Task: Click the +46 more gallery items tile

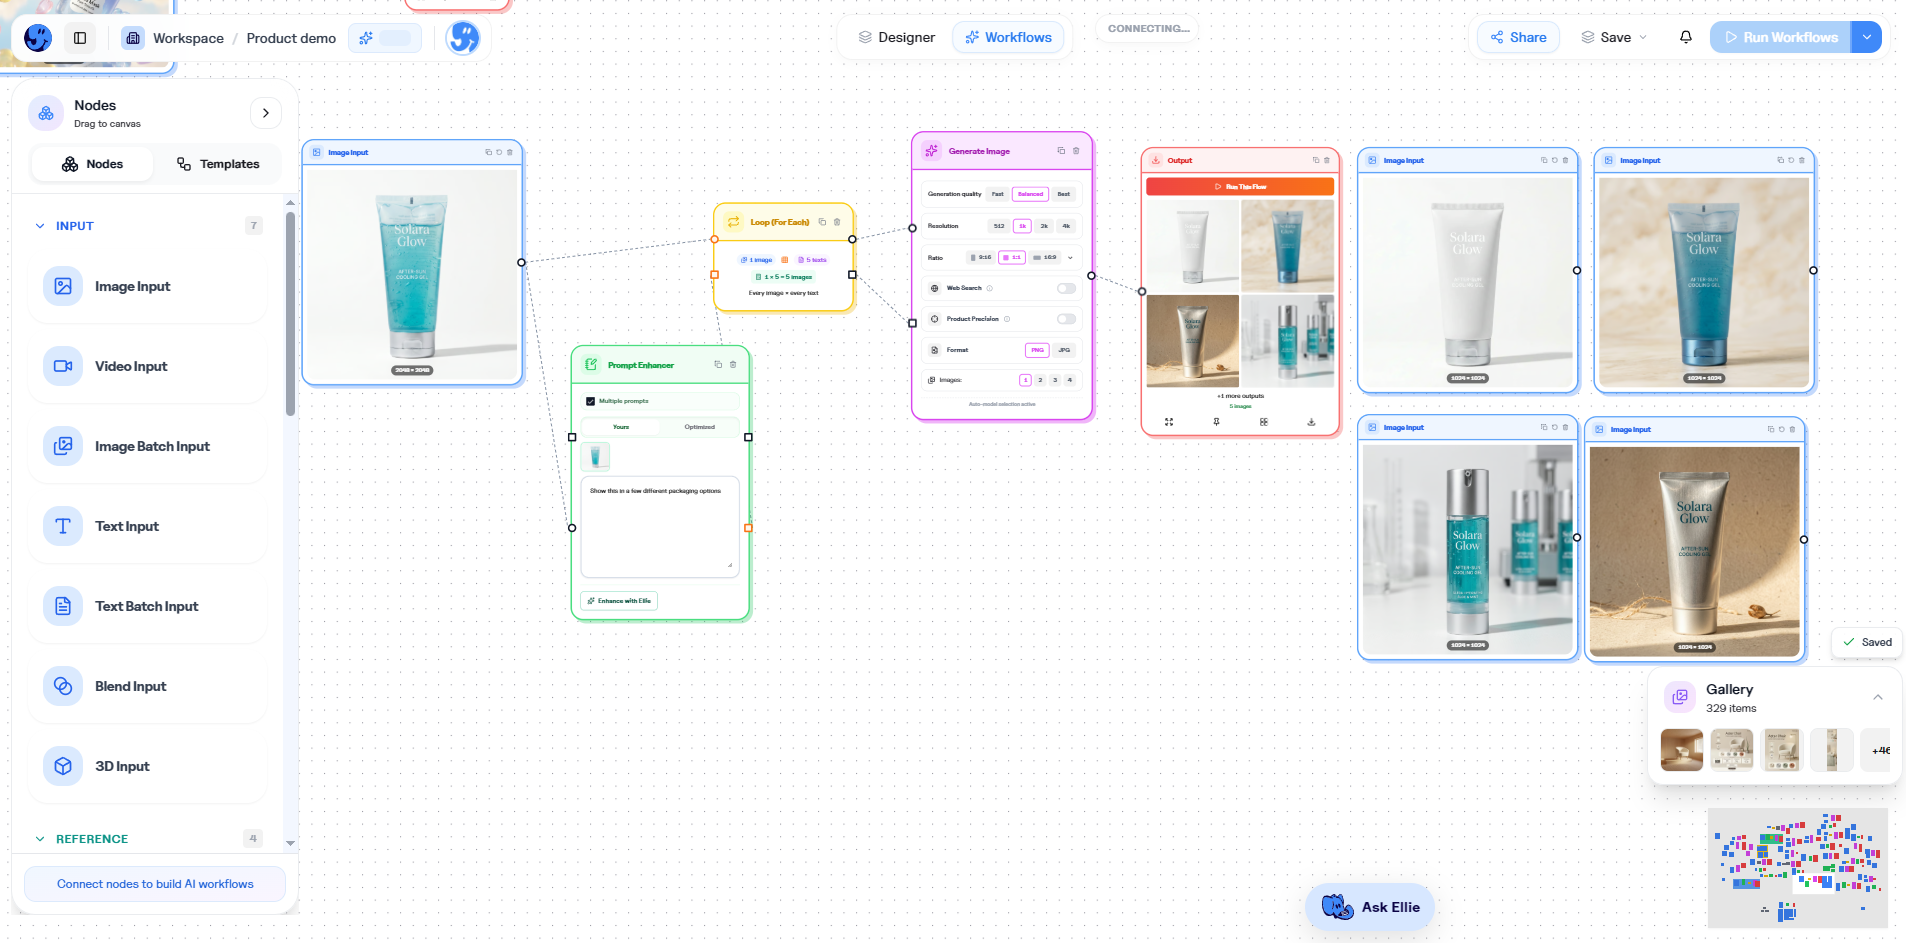Action: click(1876, 750)
